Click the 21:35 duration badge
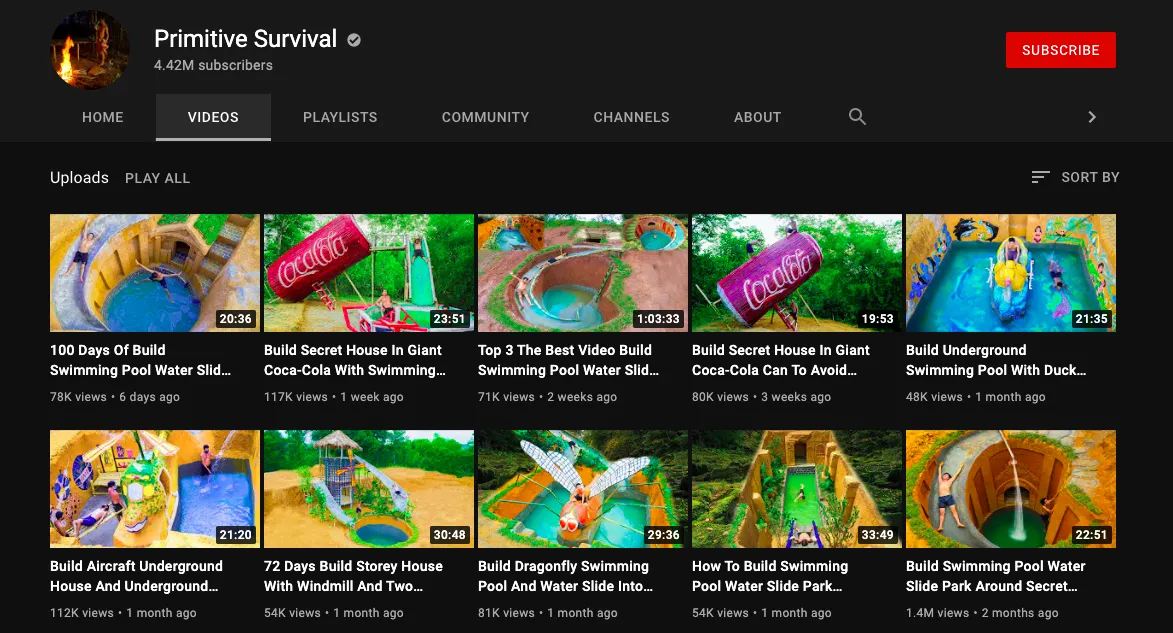Image resolution: width=1173 pixels, height=633 pixels. point(1091,319)
